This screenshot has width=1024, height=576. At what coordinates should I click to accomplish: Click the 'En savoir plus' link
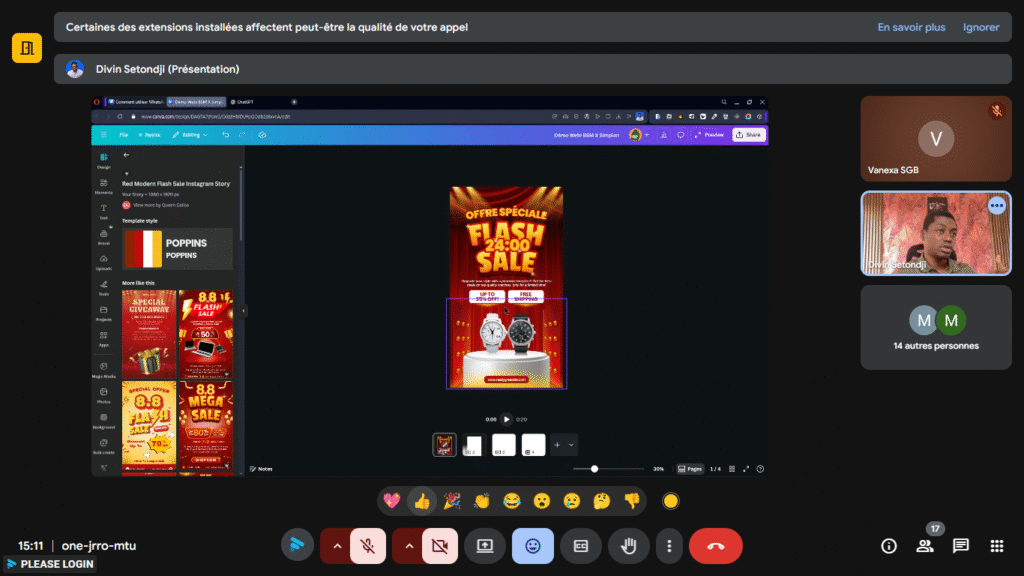tap(911, 27)
